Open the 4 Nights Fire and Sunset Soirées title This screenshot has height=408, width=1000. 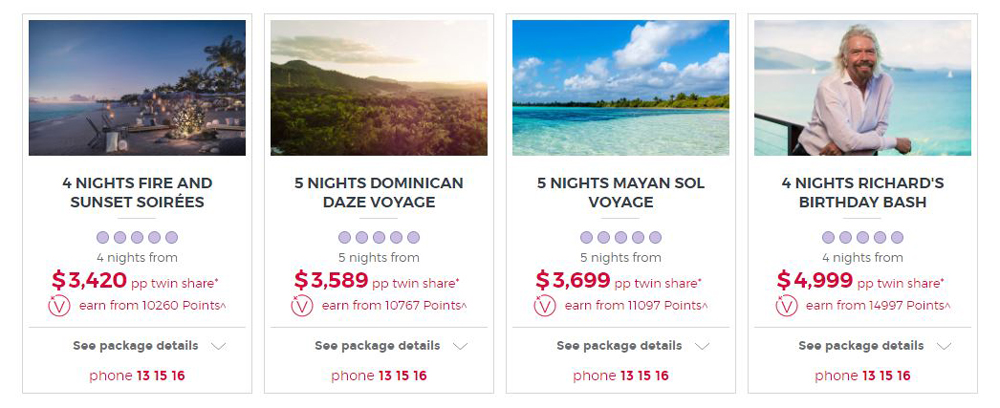pos(137,193)
